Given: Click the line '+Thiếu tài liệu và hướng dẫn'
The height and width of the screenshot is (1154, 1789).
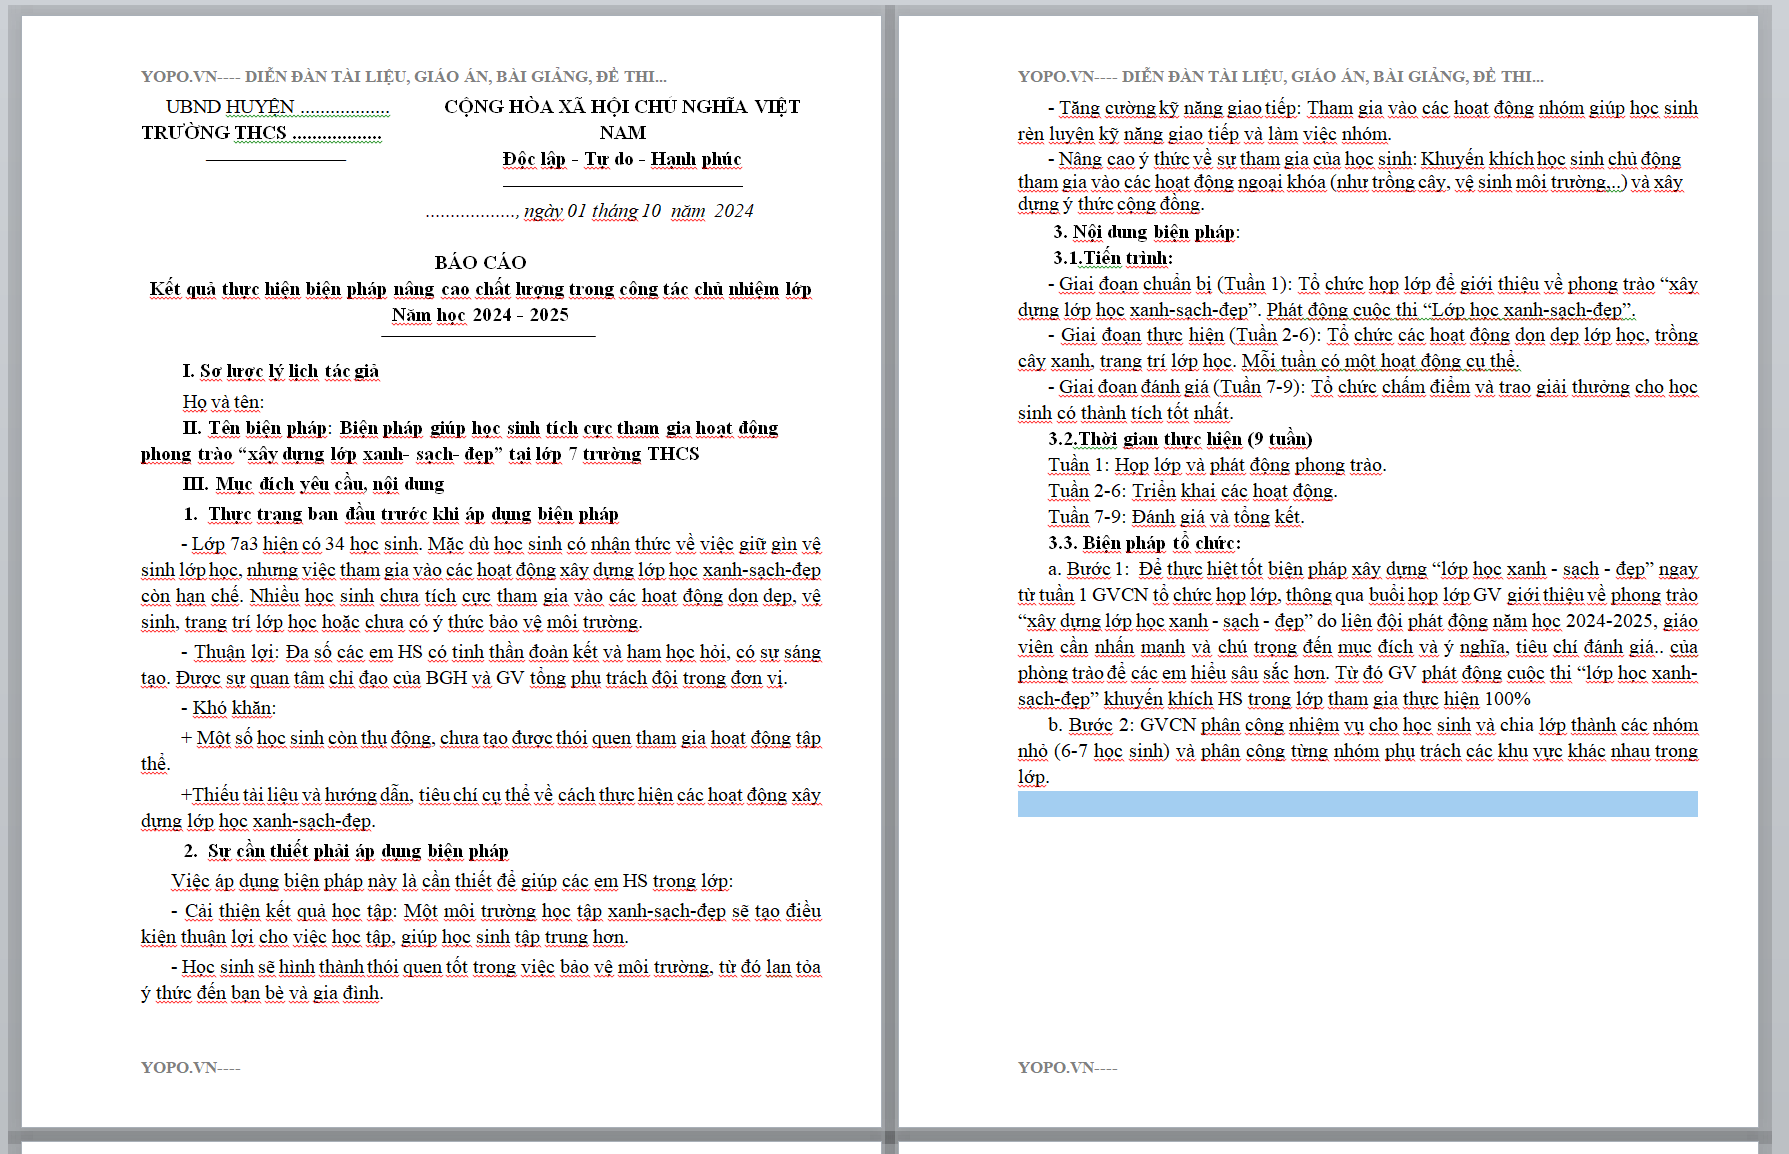Looking at the screenshot, I should pos(501,795).
